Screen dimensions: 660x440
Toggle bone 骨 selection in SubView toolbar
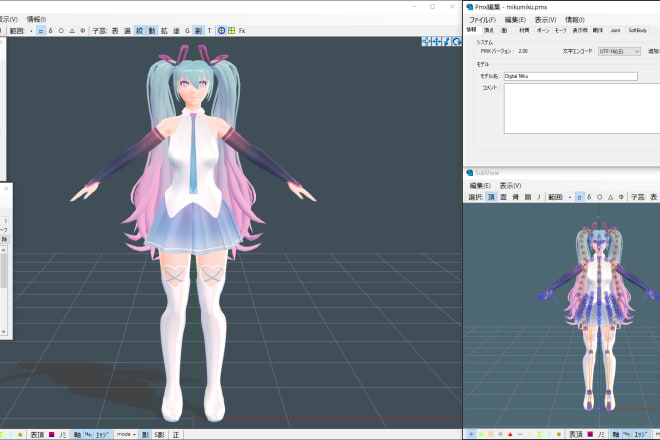(x=516, y=197)
